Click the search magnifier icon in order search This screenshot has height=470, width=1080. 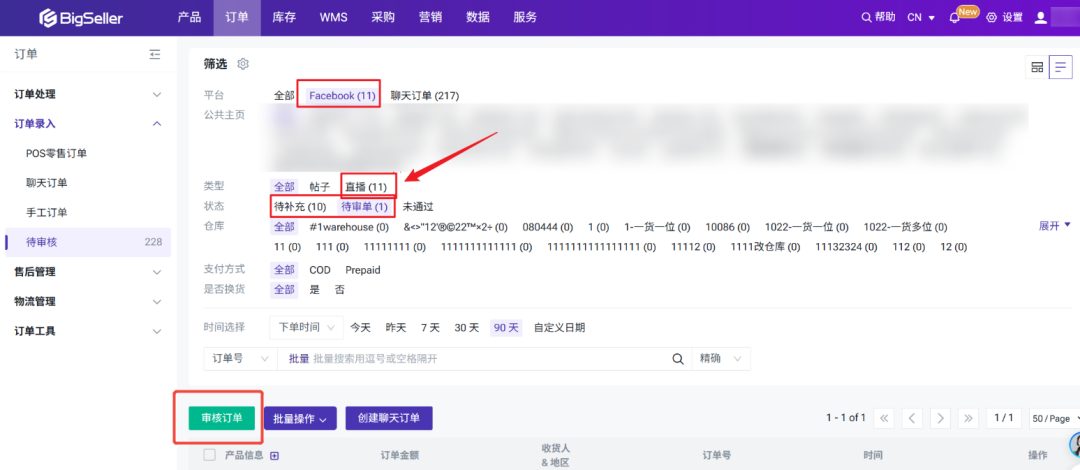tap(677, 359)
